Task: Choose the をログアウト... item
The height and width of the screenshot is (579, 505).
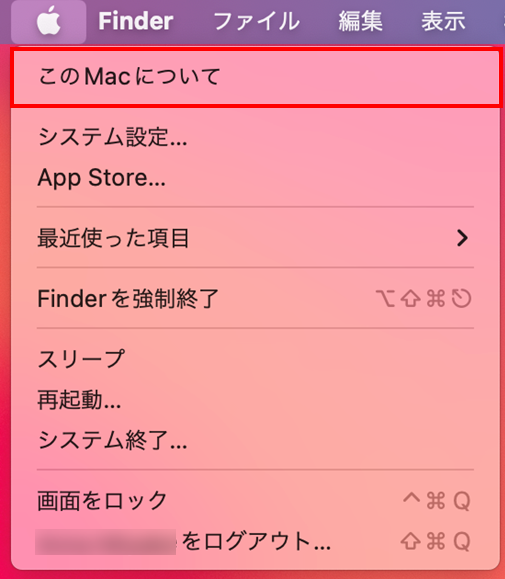Action: pyautogui.click(x=255, y=542)
